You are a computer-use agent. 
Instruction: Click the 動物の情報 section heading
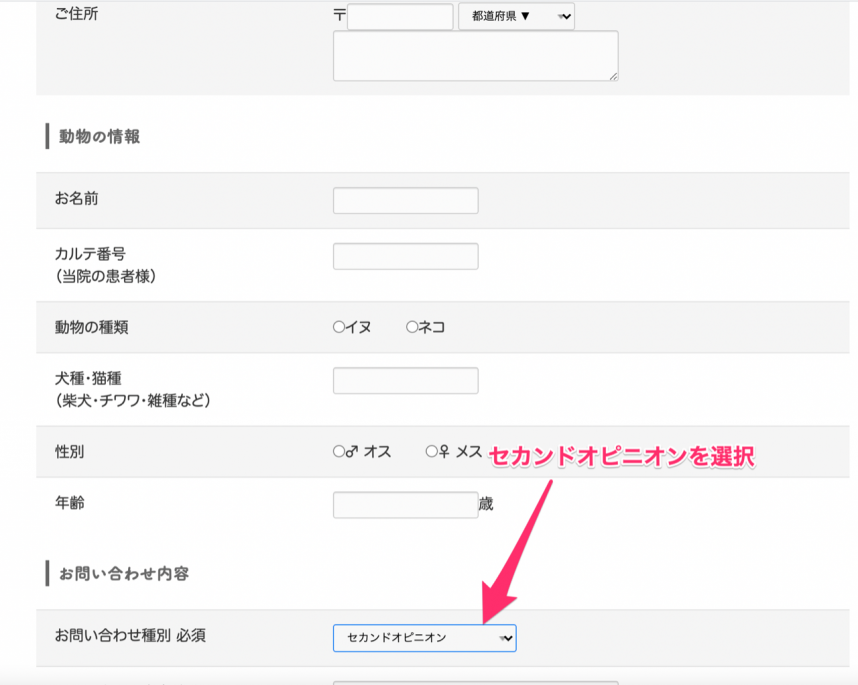(x=98, y=137)
